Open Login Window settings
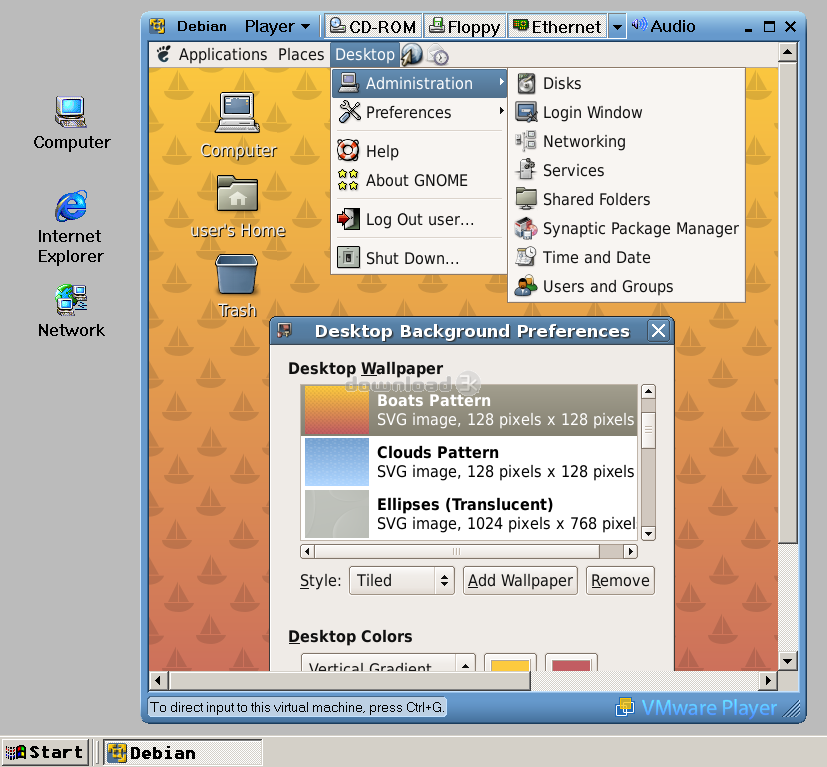This screenshot has height=767, width=827. pyautogui.click(x=626, y=112)
